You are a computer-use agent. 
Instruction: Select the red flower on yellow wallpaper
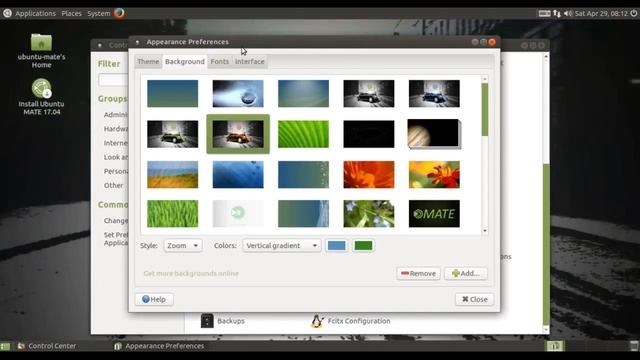(434, 174)
